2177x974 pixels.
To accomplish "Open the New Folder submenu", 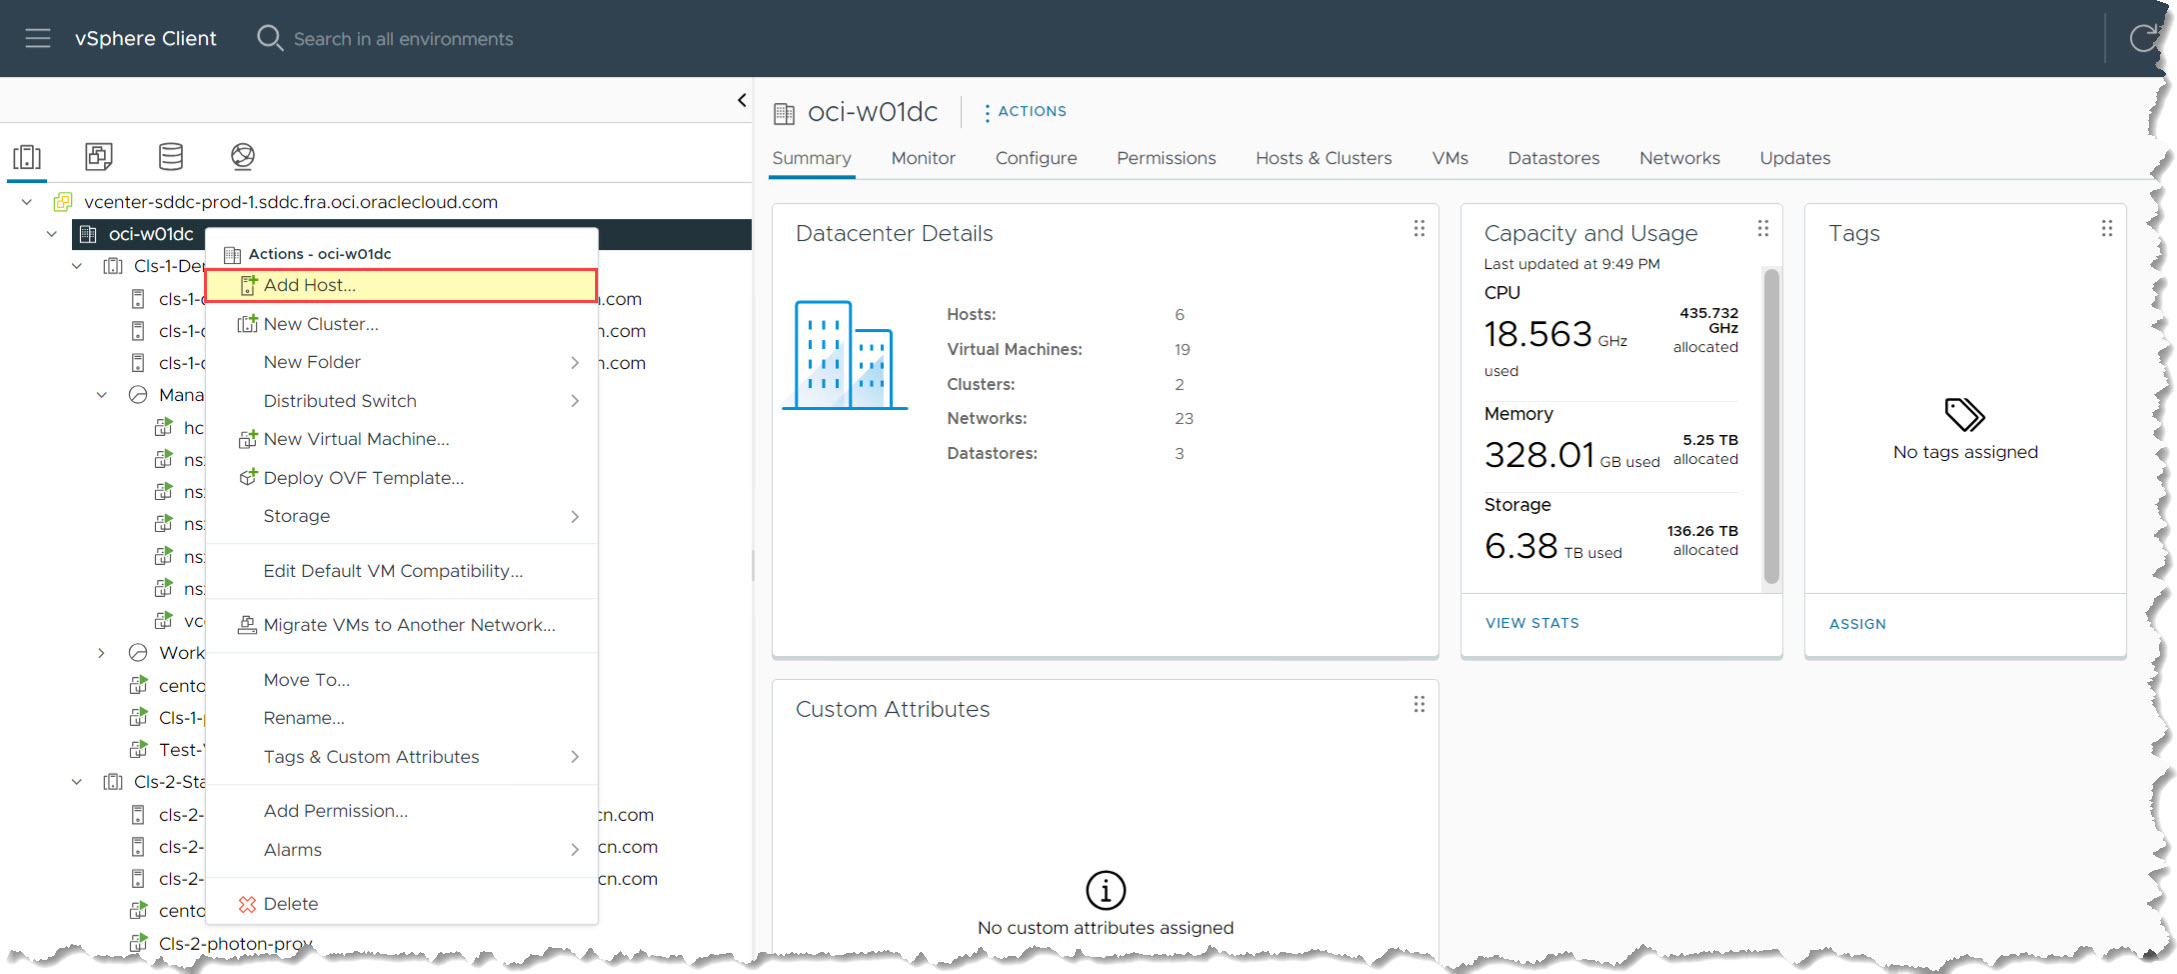I will pos(401,362).
